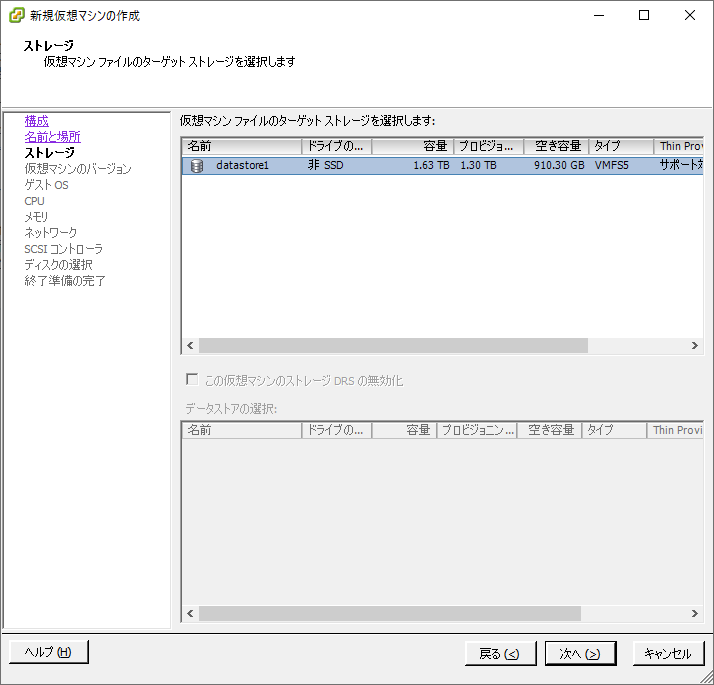Viewport: 714px width, 685px height.
Task: Click lower table scroll left arrow
Action: coord(190,613)
